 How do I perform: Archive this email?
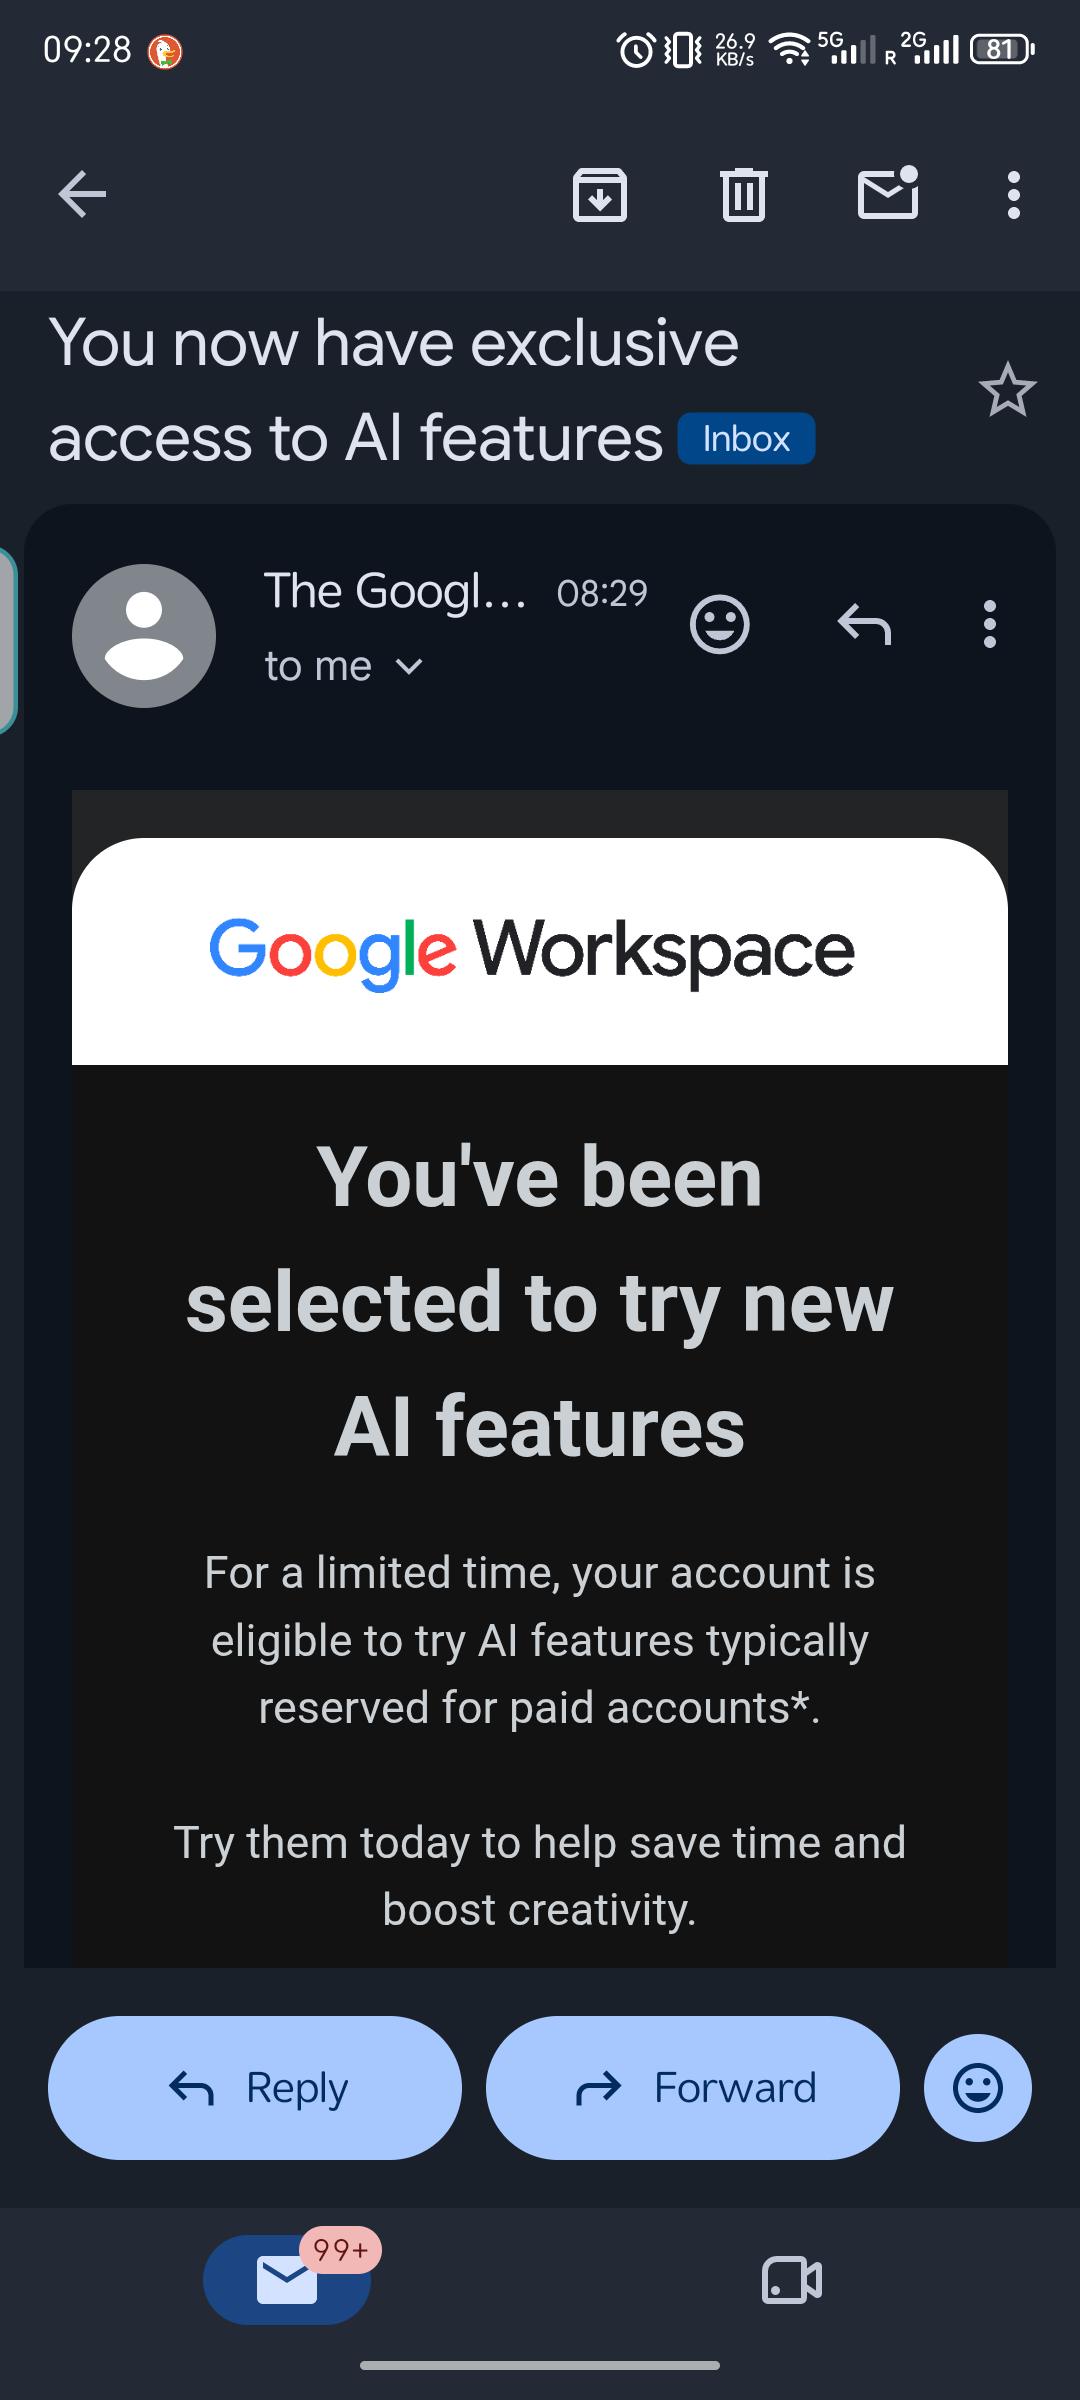(600, 194)
